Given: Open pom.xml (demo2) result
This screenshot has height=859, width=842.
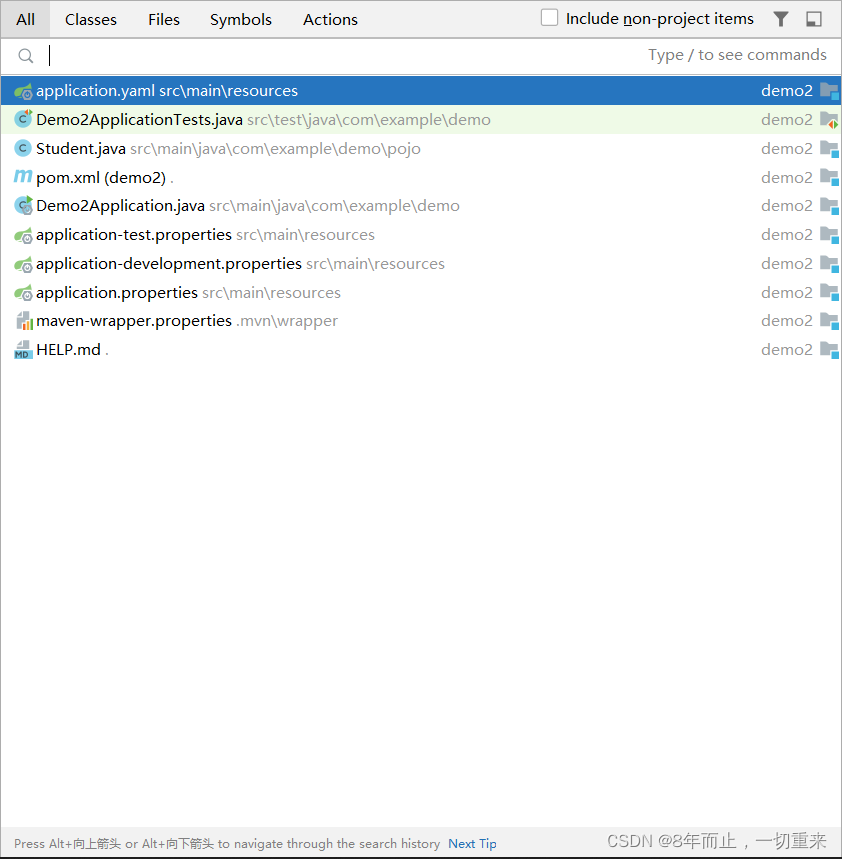Looking at the screenshot, I should 421,177.
